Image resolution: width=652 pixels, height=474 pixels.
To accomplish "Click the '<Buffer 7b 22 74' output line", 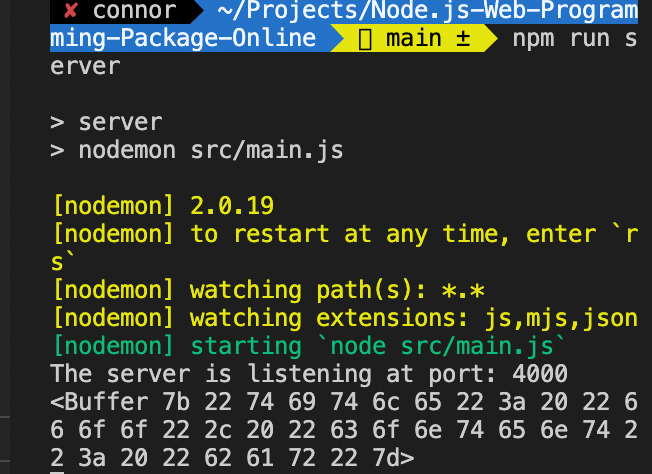I will tap(344, 402).
